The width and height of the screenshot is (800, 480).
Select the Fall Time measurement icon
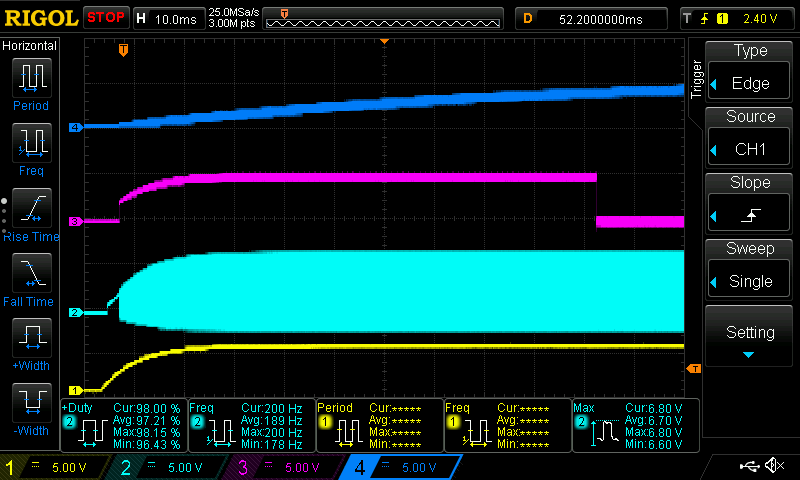(x=32, y=272)
